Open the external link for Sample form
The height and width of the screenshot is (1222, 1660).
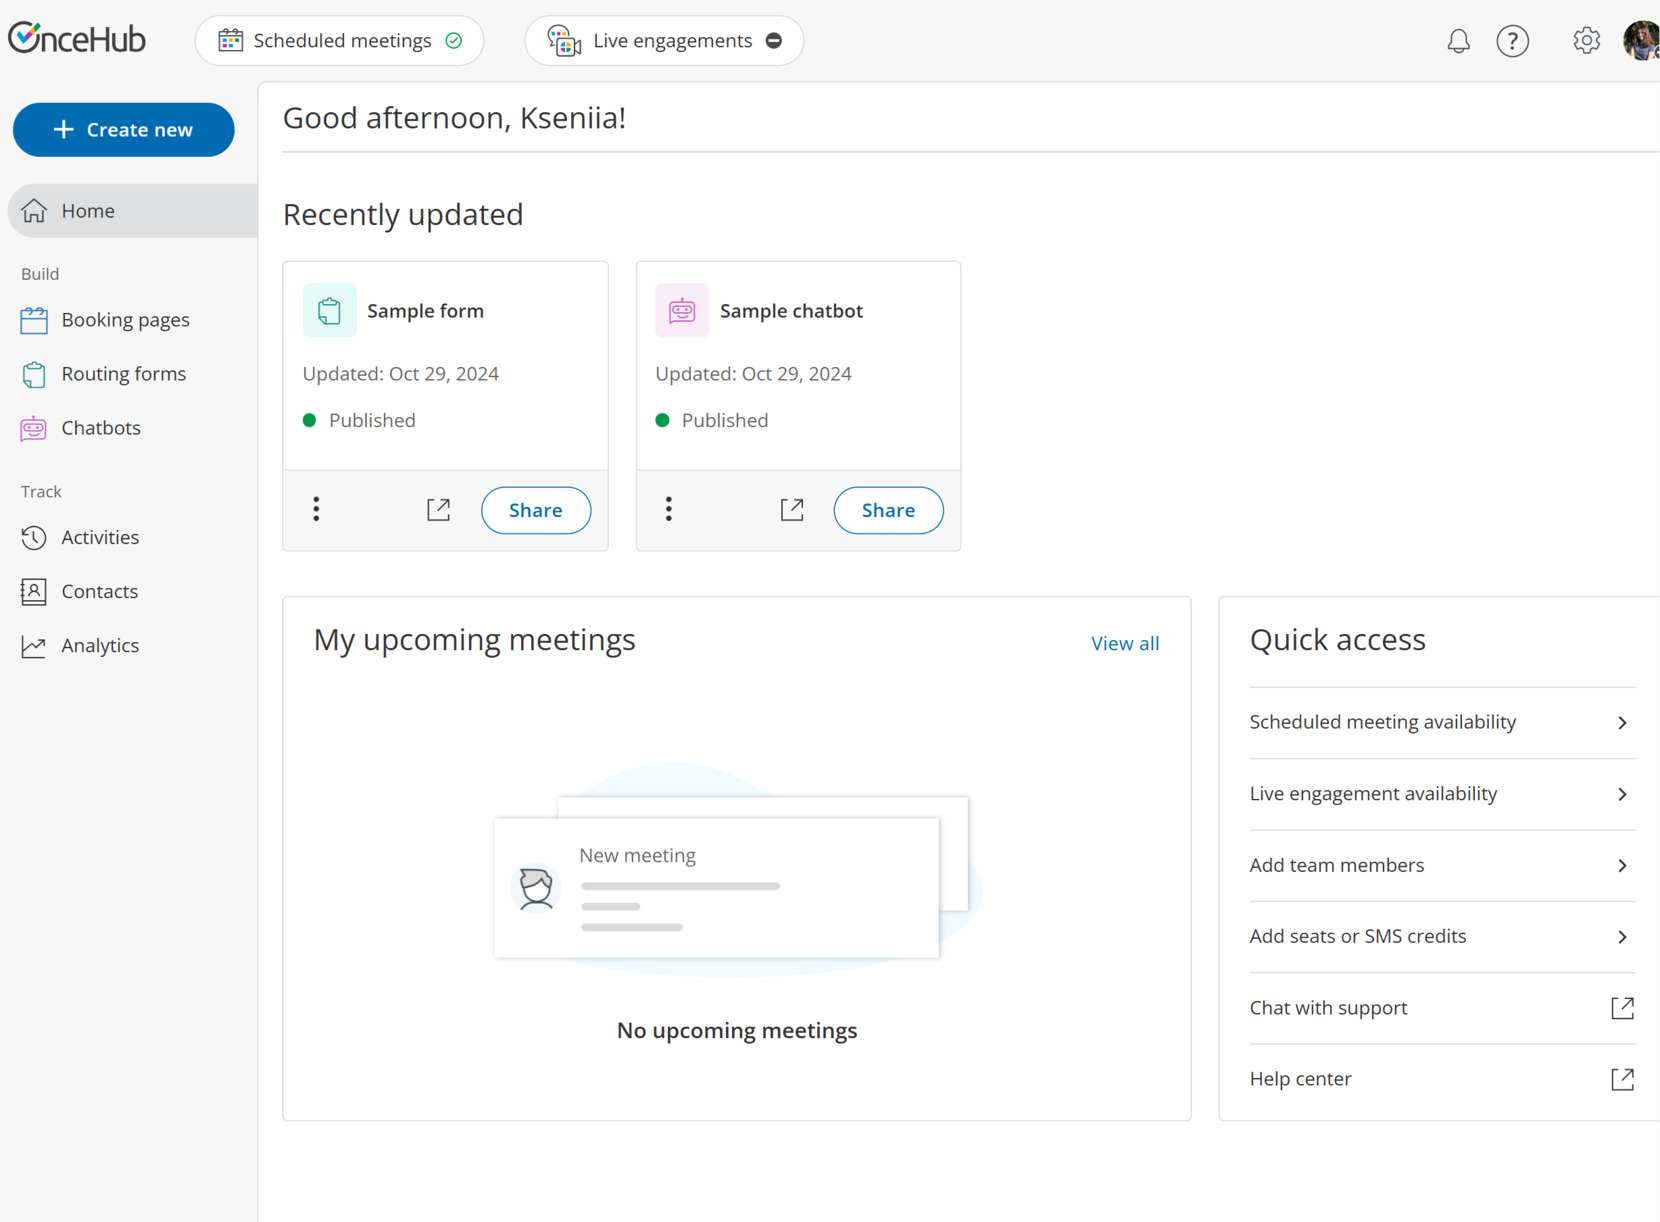[438, 509]
